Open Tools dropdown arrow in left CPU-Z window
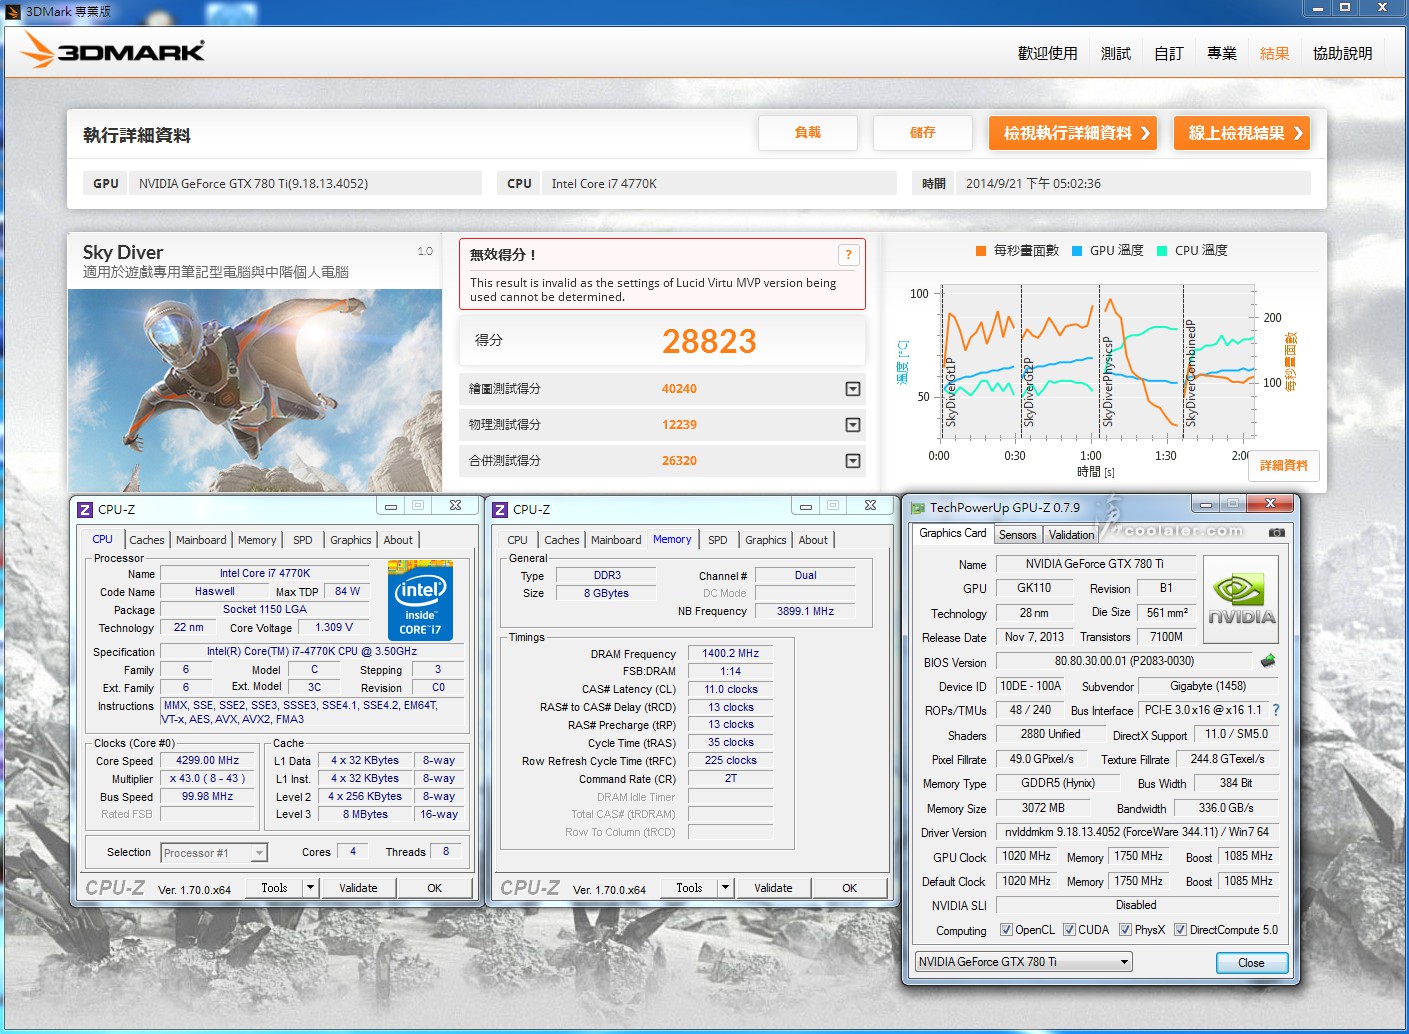1409x1034 pixels. pos(310,887)
